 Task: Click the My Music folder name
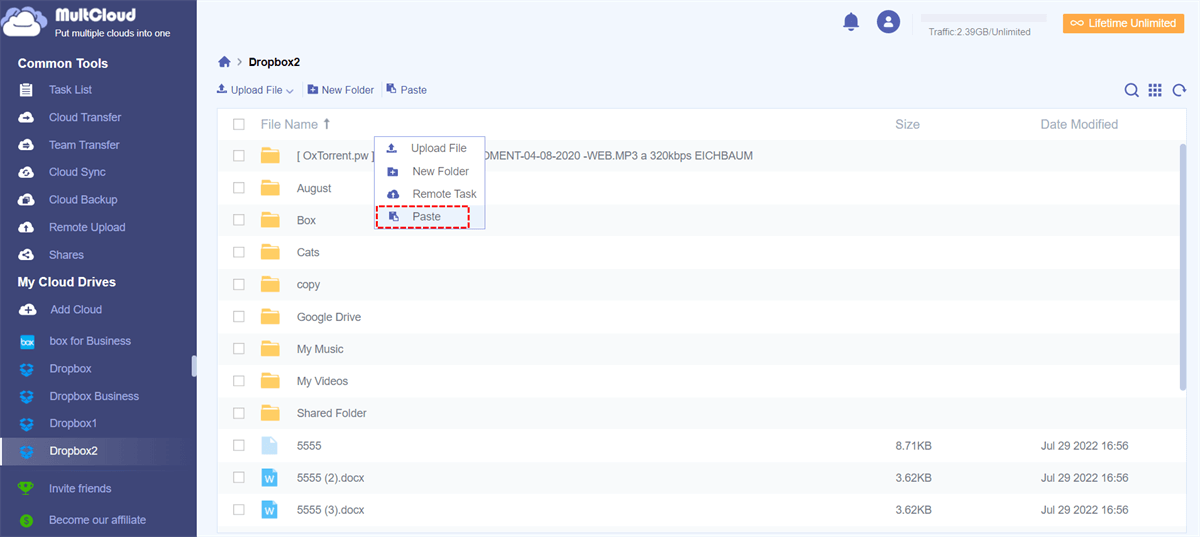pos(320,349)
